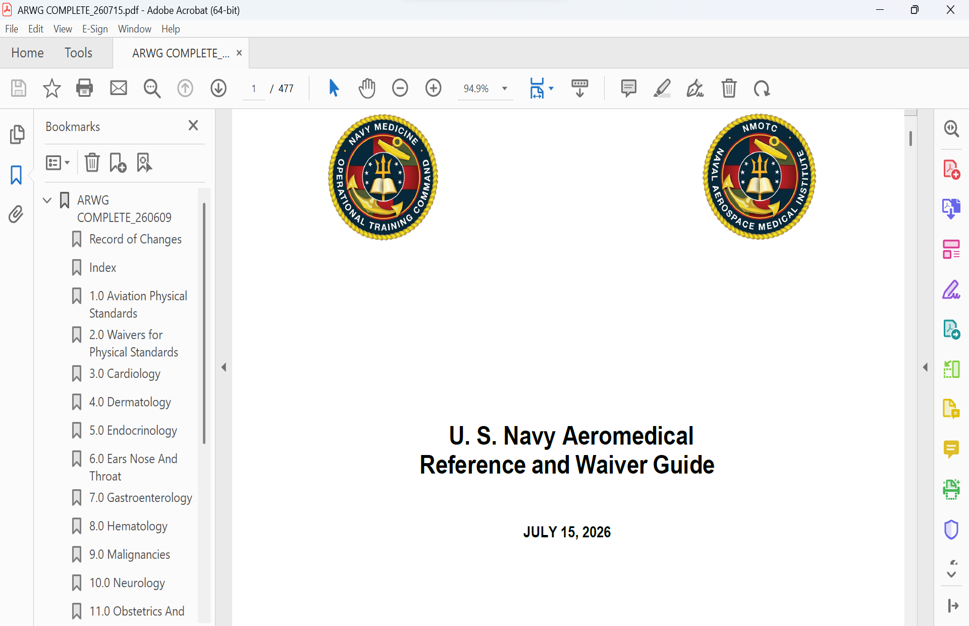Image resolution: width=969 pixels, height=626 pixels.
Task: Switch to the Tools tab
Action: (78, 53)
